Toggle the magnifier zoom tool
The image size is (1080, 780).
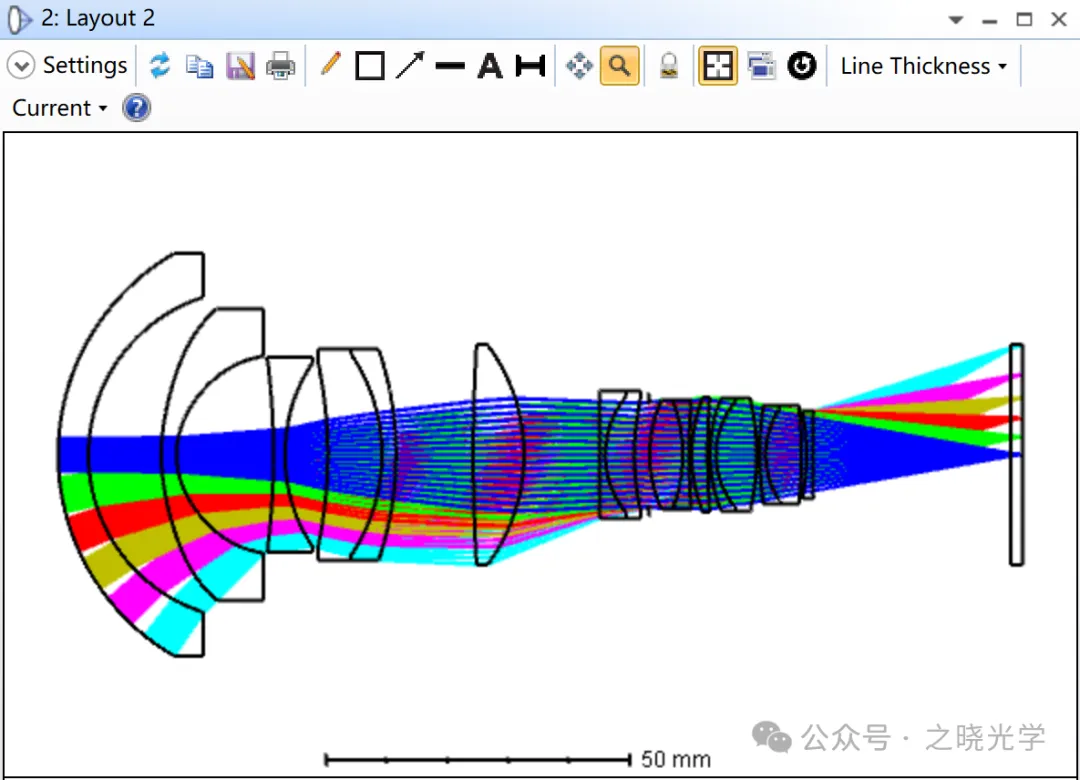click(620, 67)
